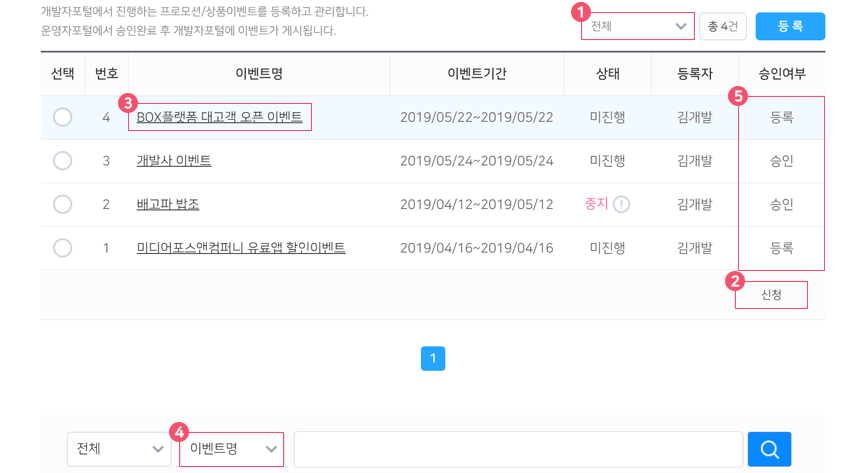
Task: Click the 선택 column header
Action: (x=63, y=74)
